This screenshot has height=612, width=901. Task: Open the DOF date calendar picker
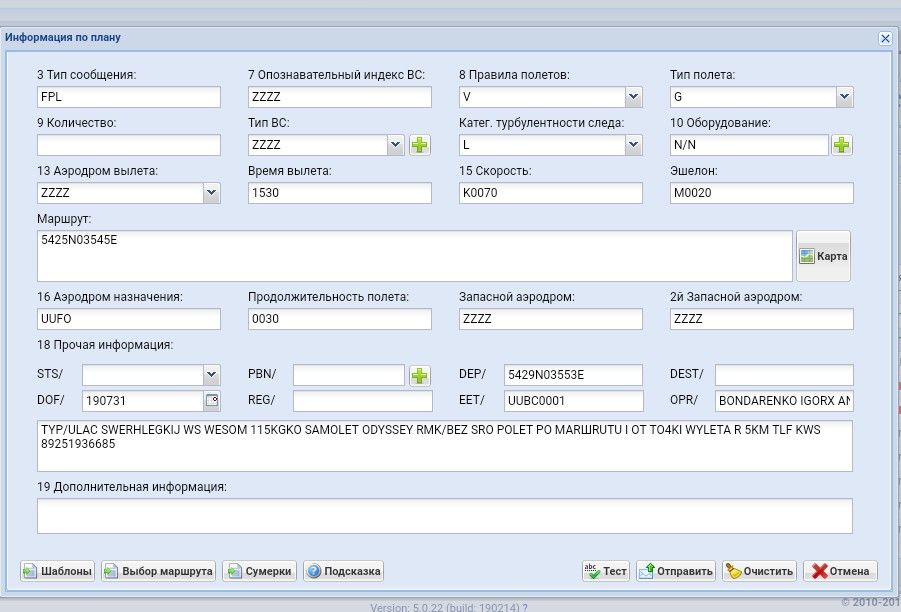click(x=211, y=401)
